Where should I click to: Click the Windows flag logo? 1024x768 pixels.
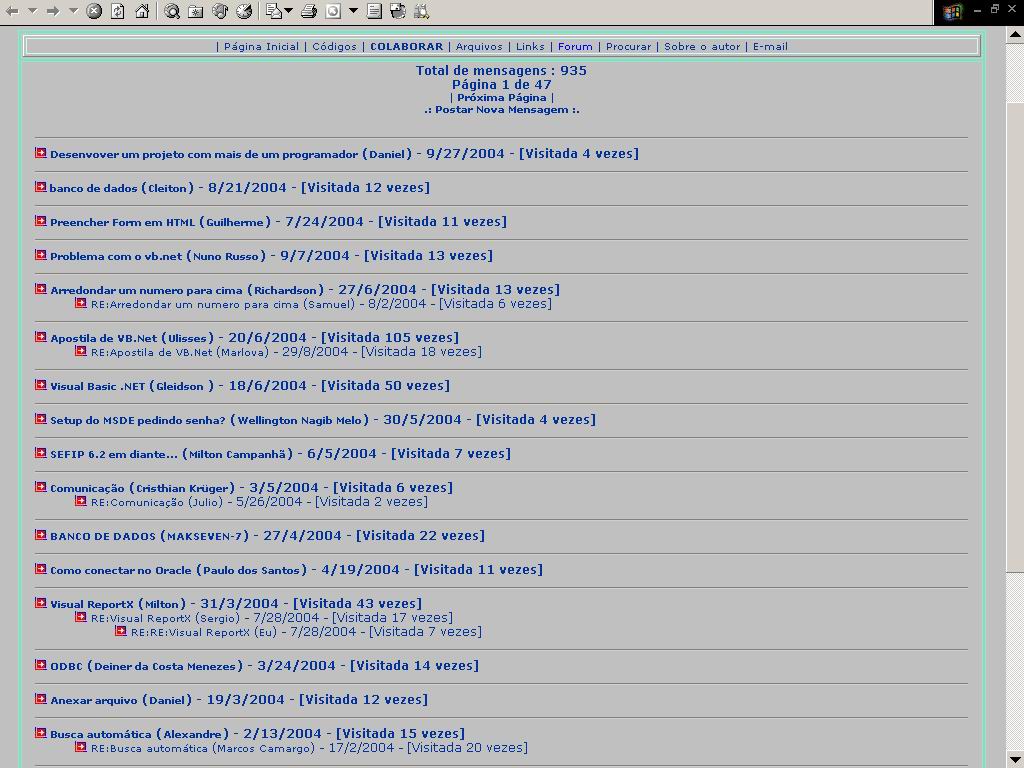[x=953, y=12]
